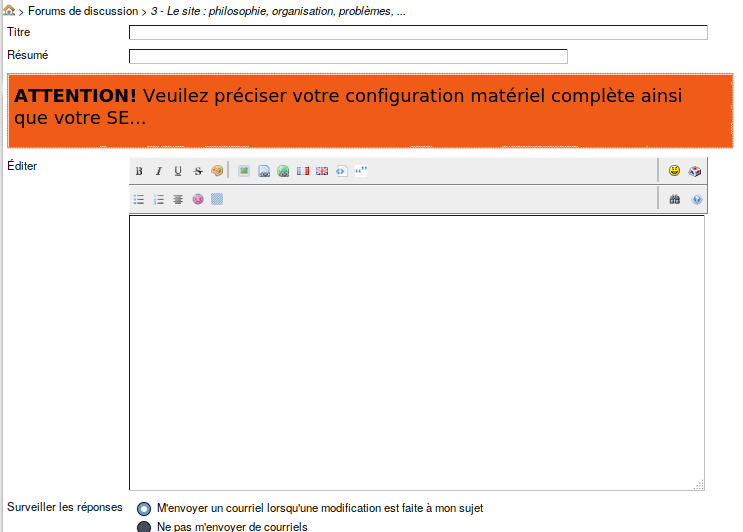Click the colored cube icon
Screen dimensions: 743x532
click(x=695, y=171)
